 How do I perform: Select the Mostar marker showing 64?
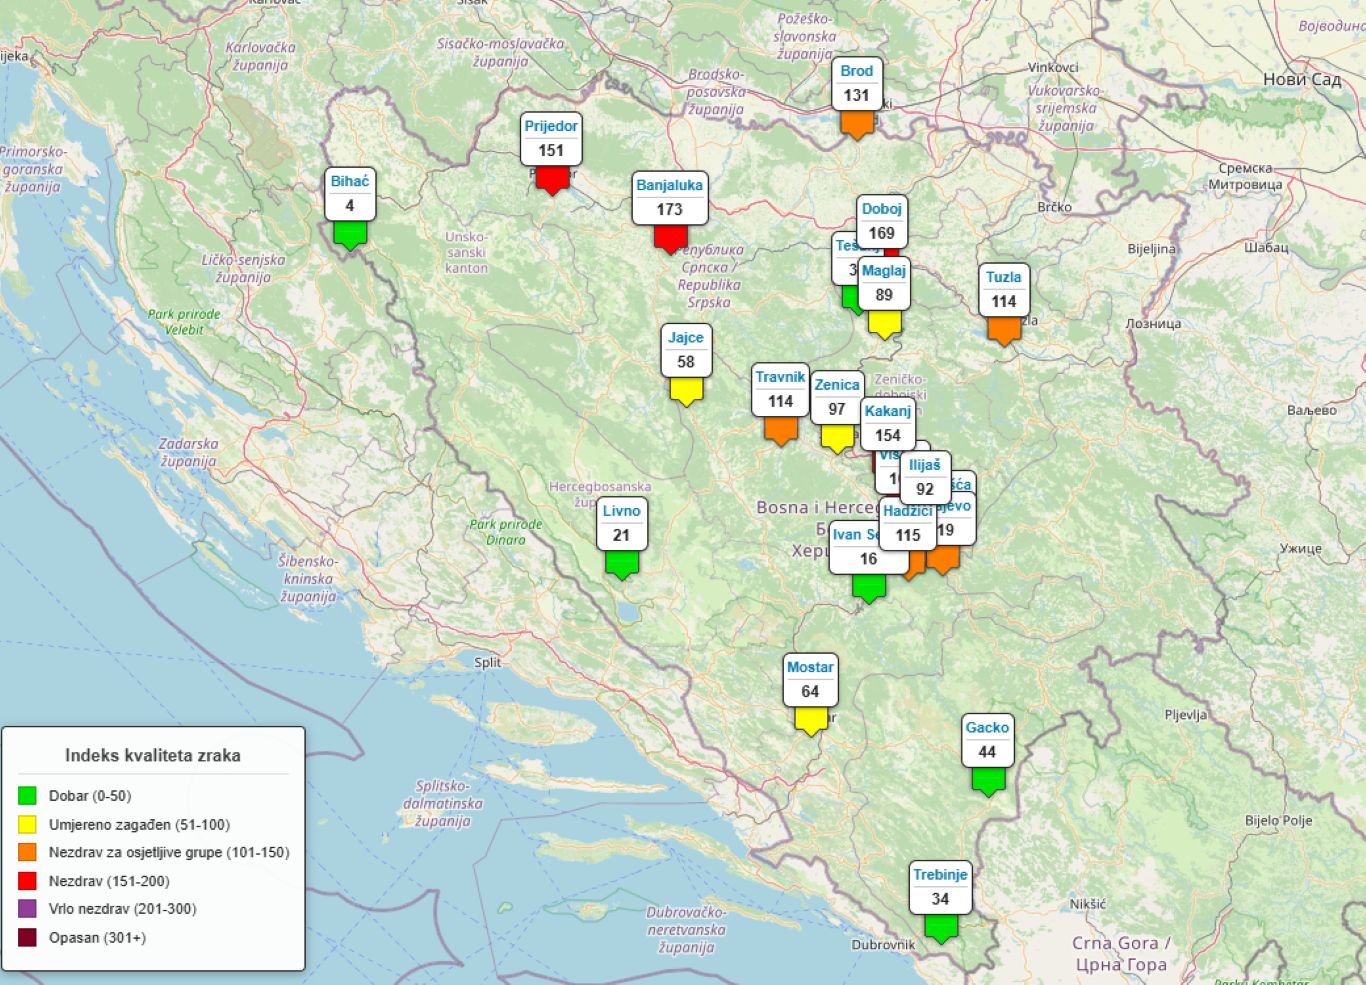[x=810, y=681]
